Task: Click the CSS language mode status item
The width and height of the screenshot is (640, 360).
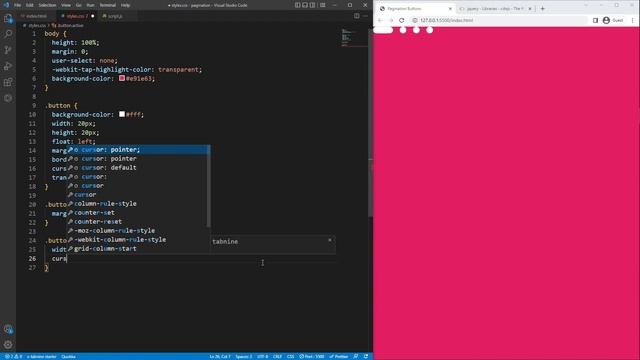Action: (291, 356)
